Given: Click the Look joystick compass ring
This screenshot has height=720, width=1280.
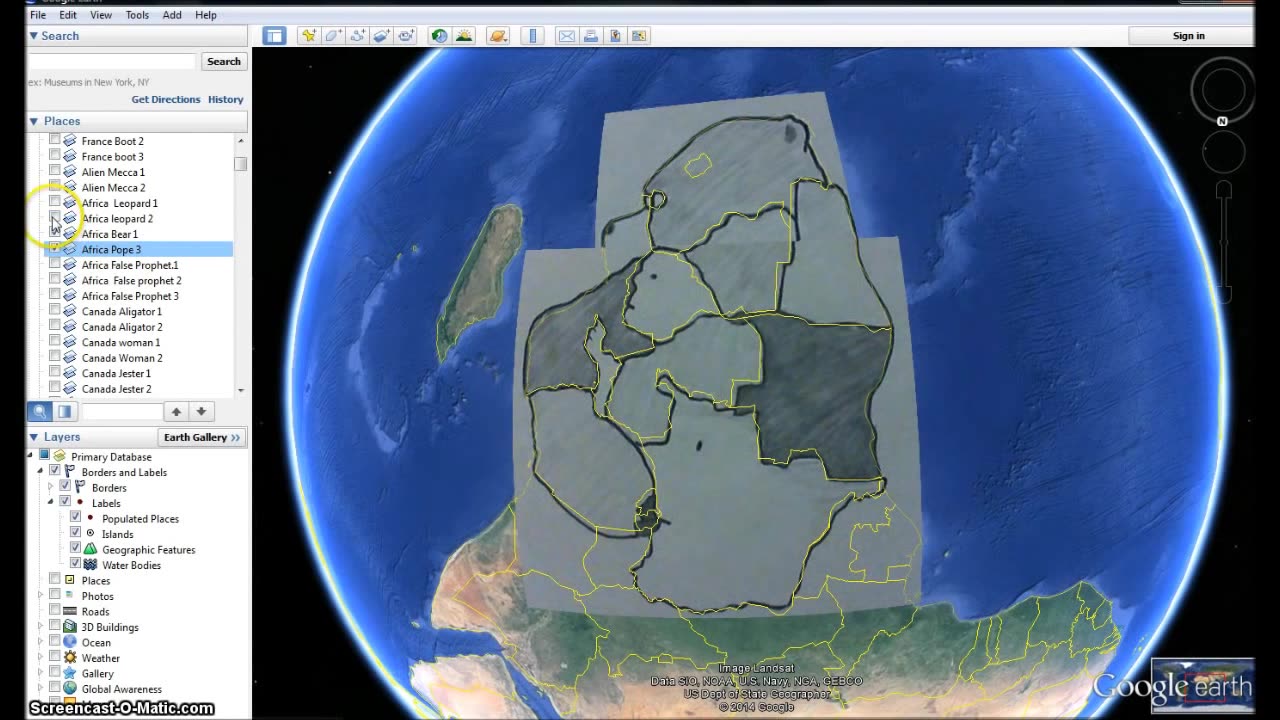Looking at the screenshot, I should click(1222, 90).
